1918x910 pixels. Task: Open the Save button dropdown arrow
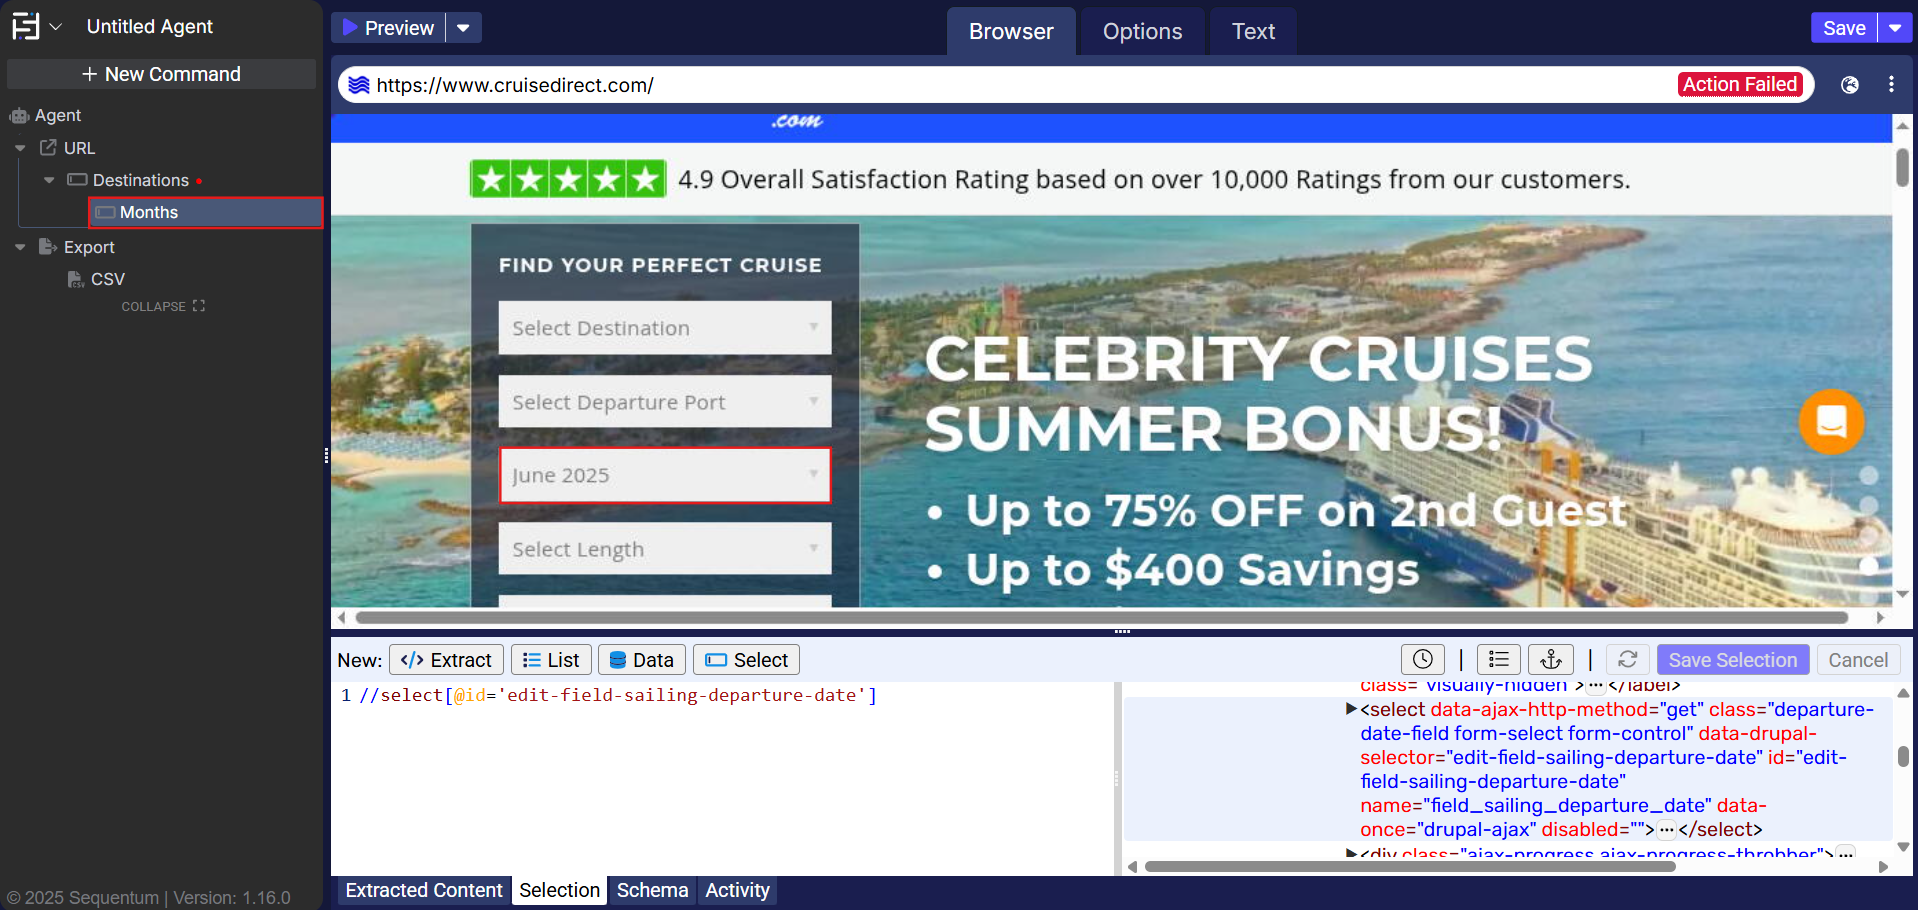[1894, 28]
